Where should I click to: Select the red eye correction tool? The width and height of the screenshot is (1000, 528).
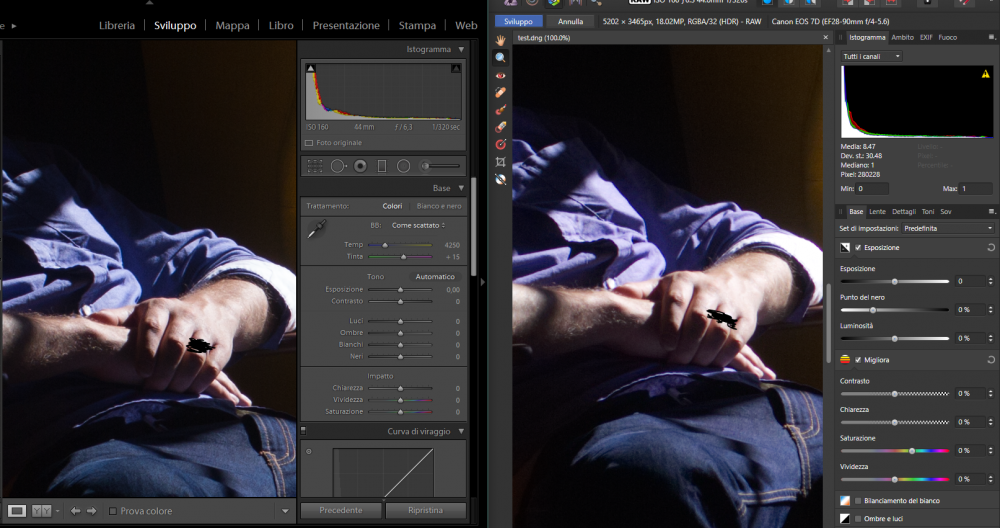click(x=500, y=75)
